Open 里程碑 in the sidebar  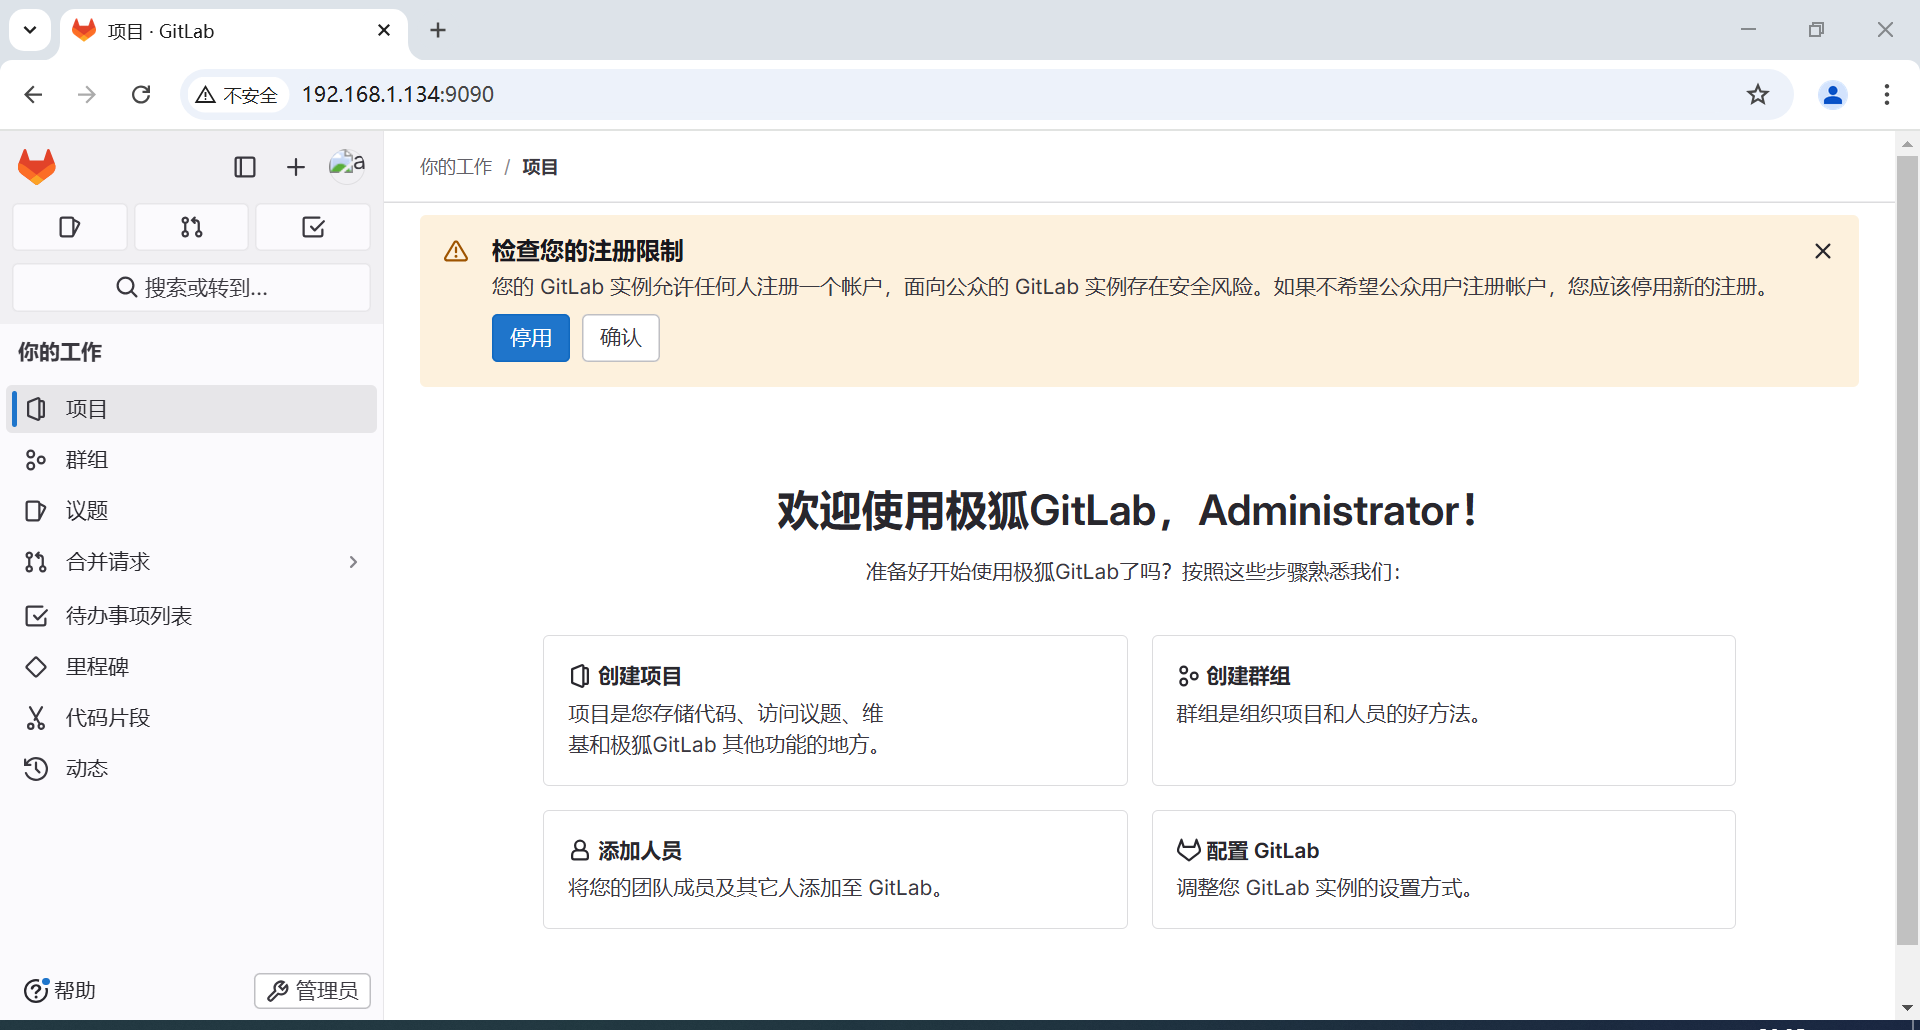(192, 667)
